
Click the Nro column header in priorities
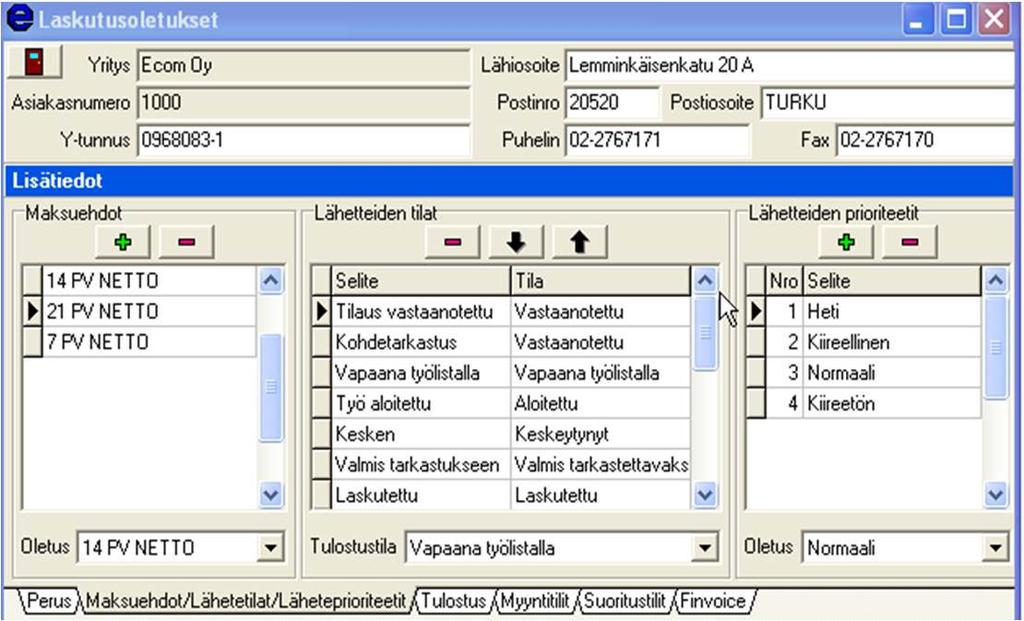click(x=784, y=281)
